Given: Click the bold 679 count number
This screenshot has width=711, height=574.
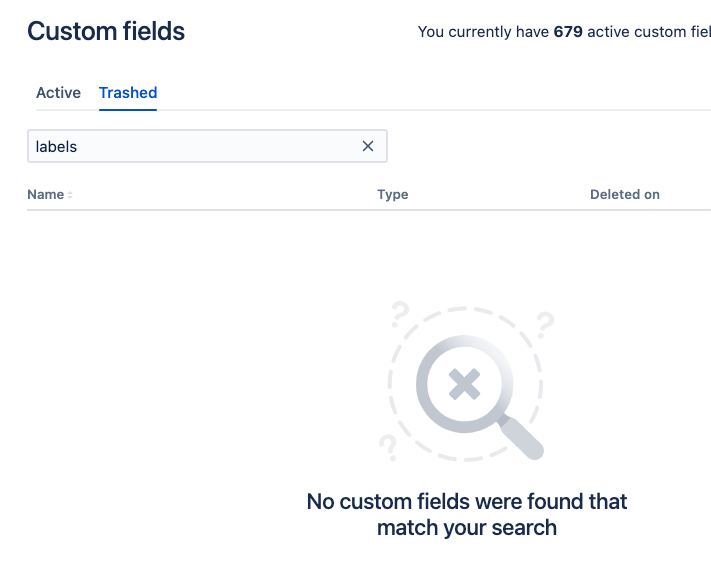Looking at the screenshot, I should [568, 32].
